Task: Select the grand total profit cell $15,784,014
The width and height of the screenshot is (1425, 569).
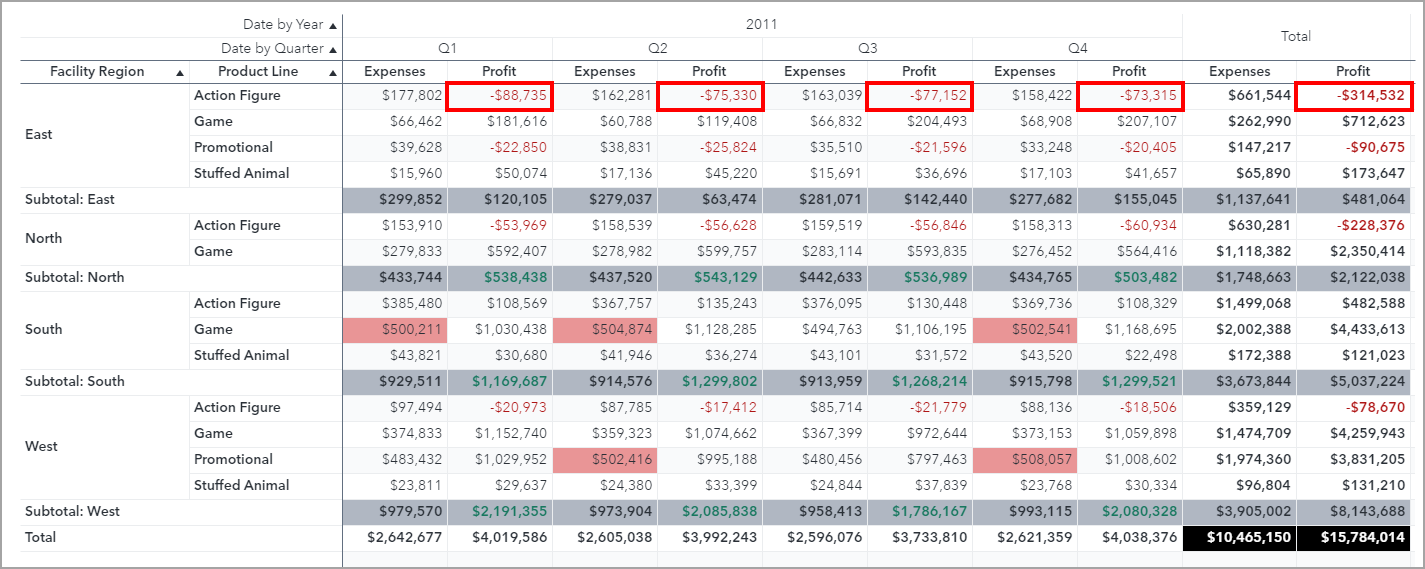Action: [x=1352, y=537]
